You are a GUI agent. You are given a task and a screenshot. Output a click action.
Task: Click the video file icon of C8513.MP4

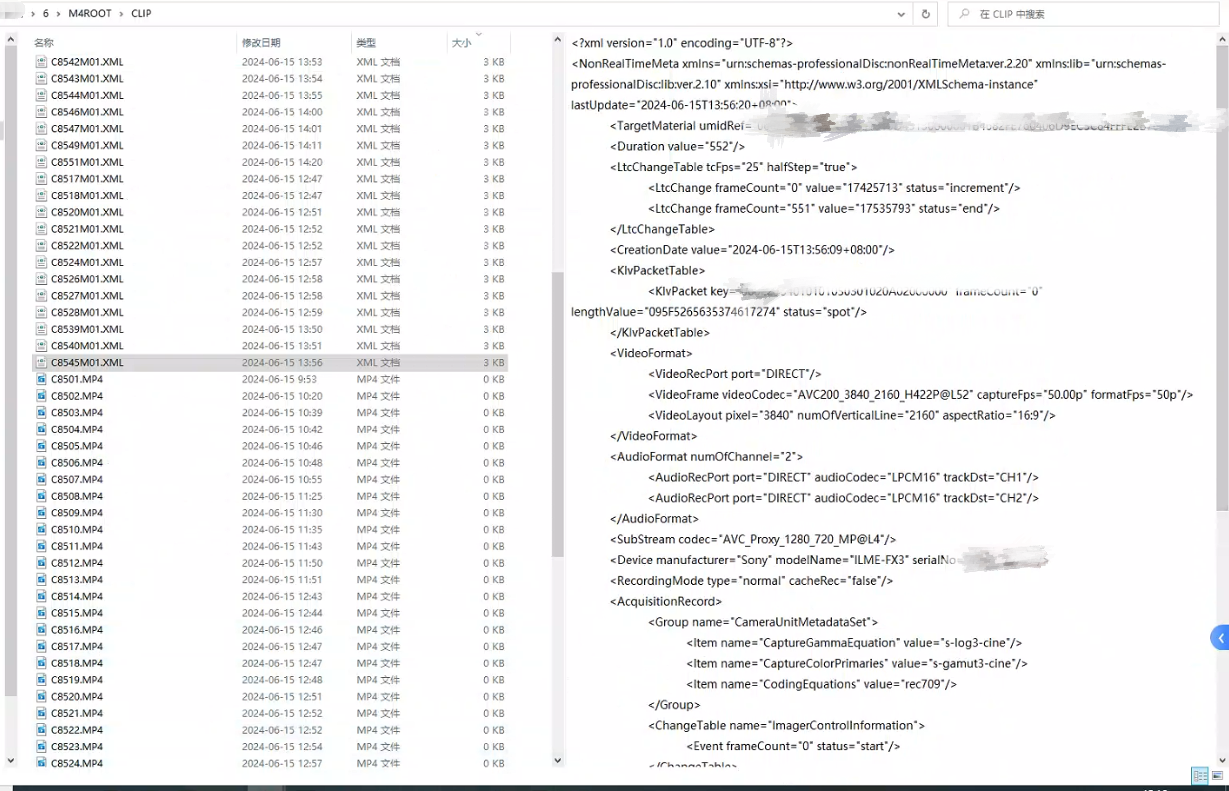coord(42,580)
